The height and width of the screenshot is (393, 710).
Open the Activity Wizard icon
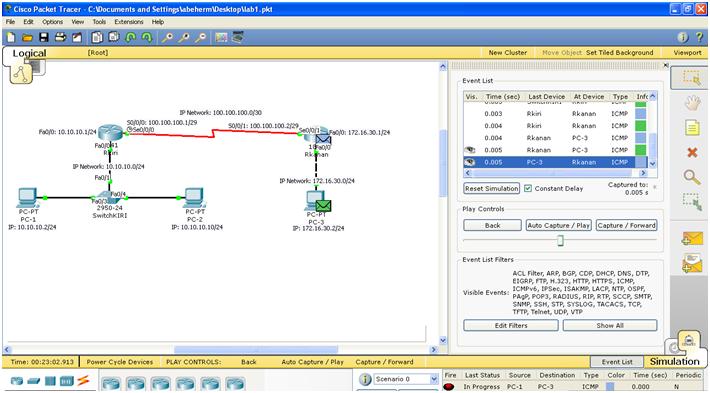click(77, 38)
